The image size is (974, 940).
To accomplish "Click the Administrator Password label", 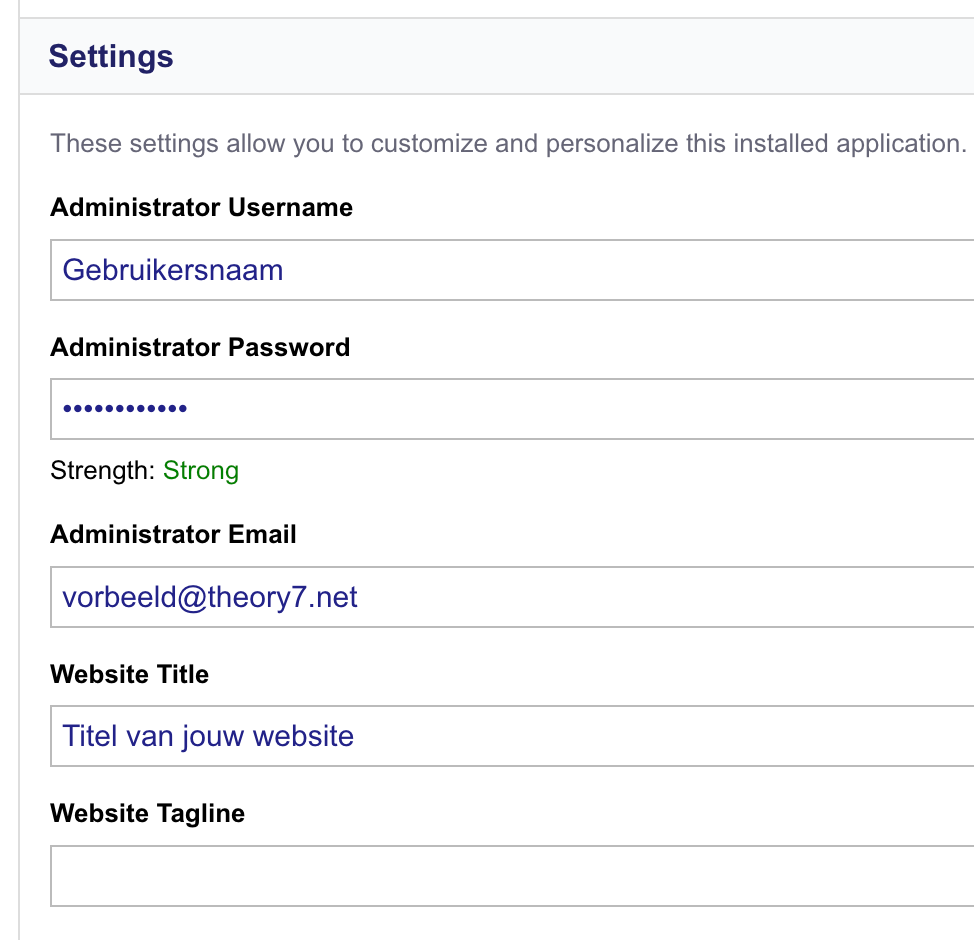I will [200, 347].
